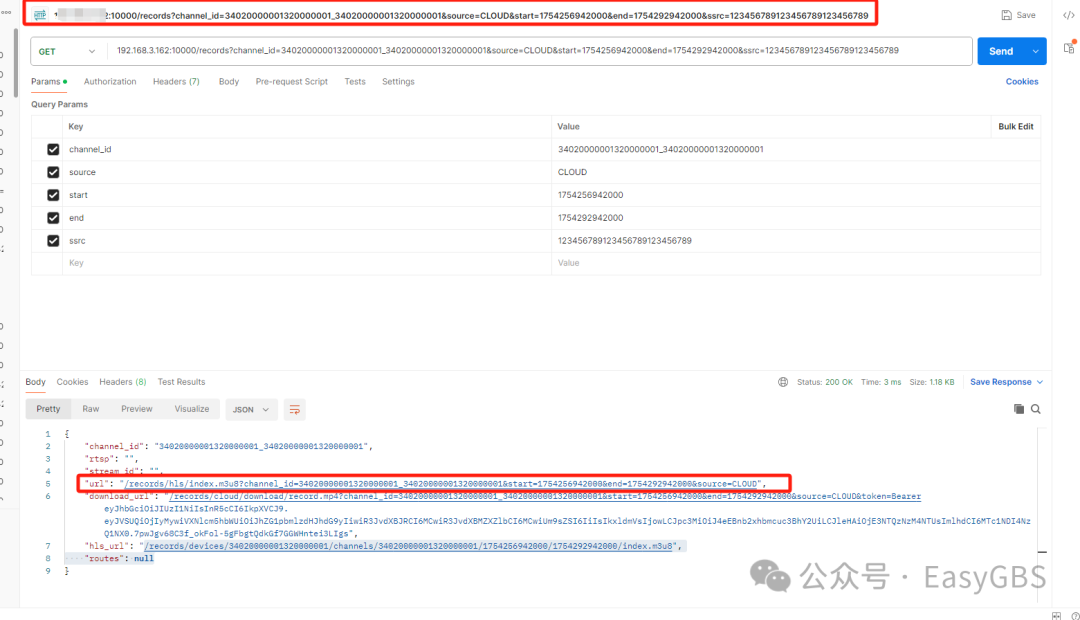Screen dimensions: 1080x620
Task: Open the help icon at the bottom-right corner
Action: click(x=1075, y=616)
